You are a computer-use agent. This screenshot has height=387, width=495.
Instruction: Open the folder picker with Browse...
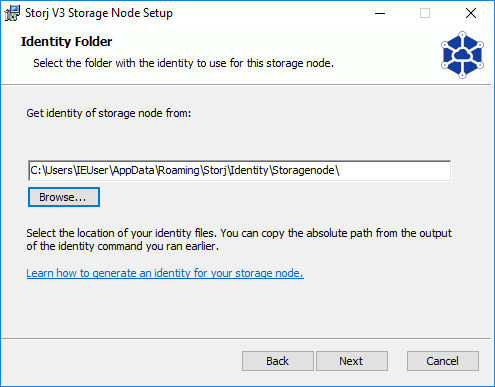pos(64,197)
